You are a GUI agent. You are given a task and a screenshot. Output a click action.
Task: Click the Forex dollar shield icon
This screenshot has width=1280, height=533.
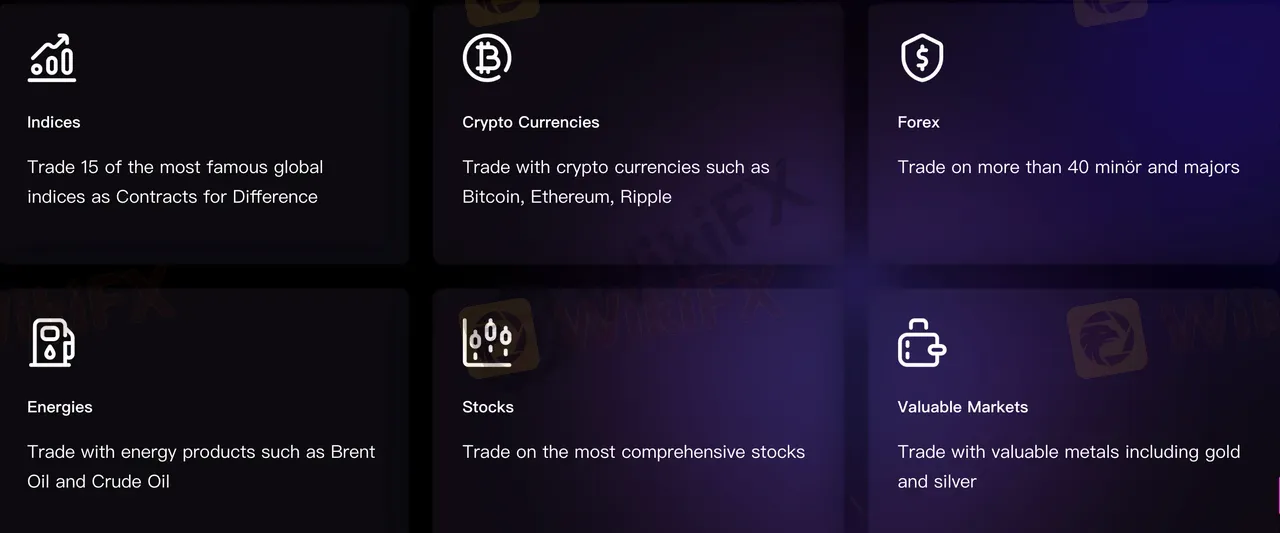click(921, 58)
